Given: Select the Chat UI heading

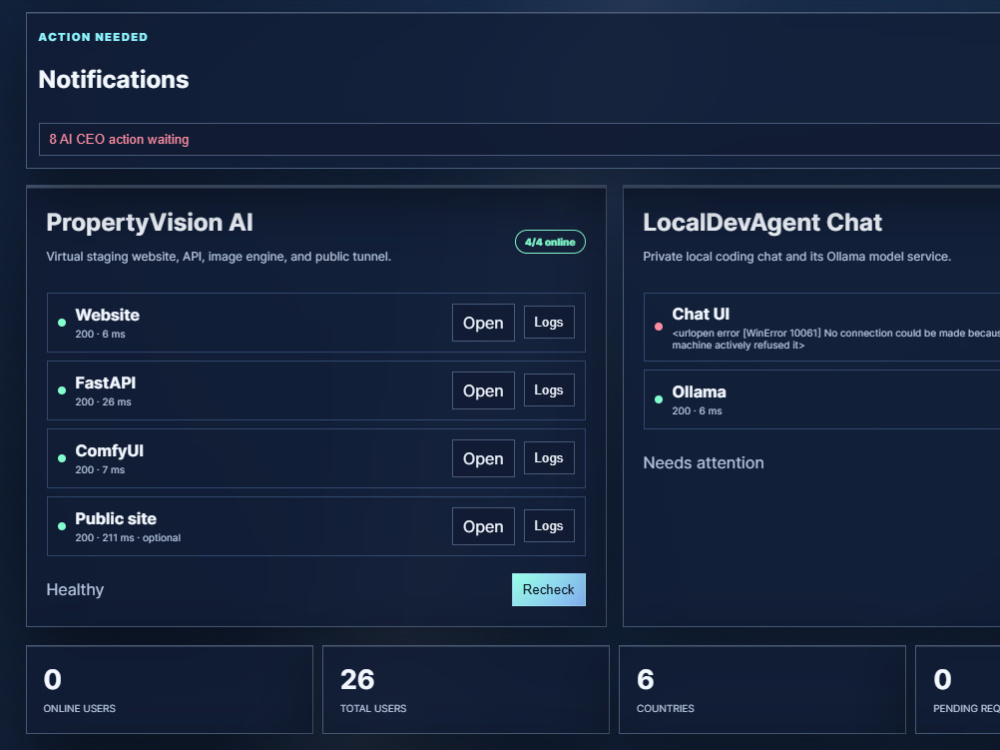Looking at the screenshot, I should click(700, 314).
